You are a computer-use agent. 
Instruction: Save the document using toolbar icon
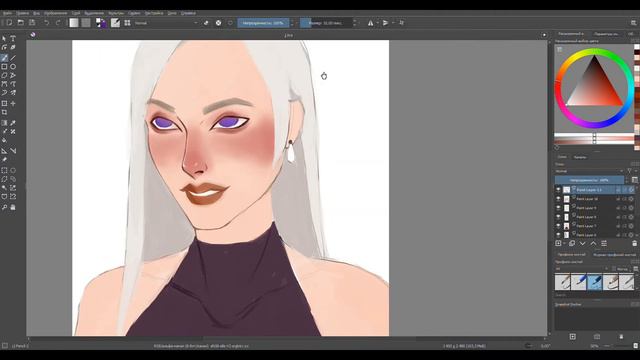(x=32, y=23)
